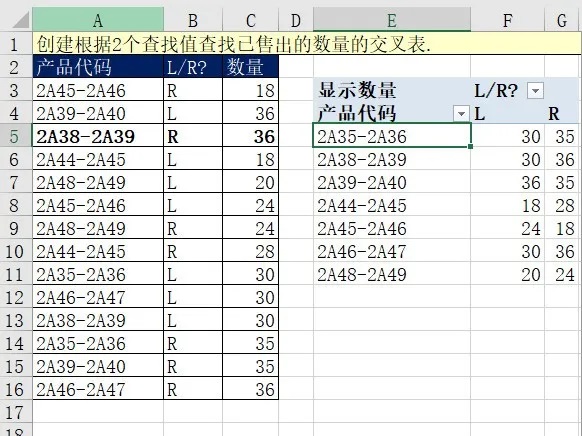582x436 pixels.
Task: Click cell C16 with value 36
Action: 251,389
